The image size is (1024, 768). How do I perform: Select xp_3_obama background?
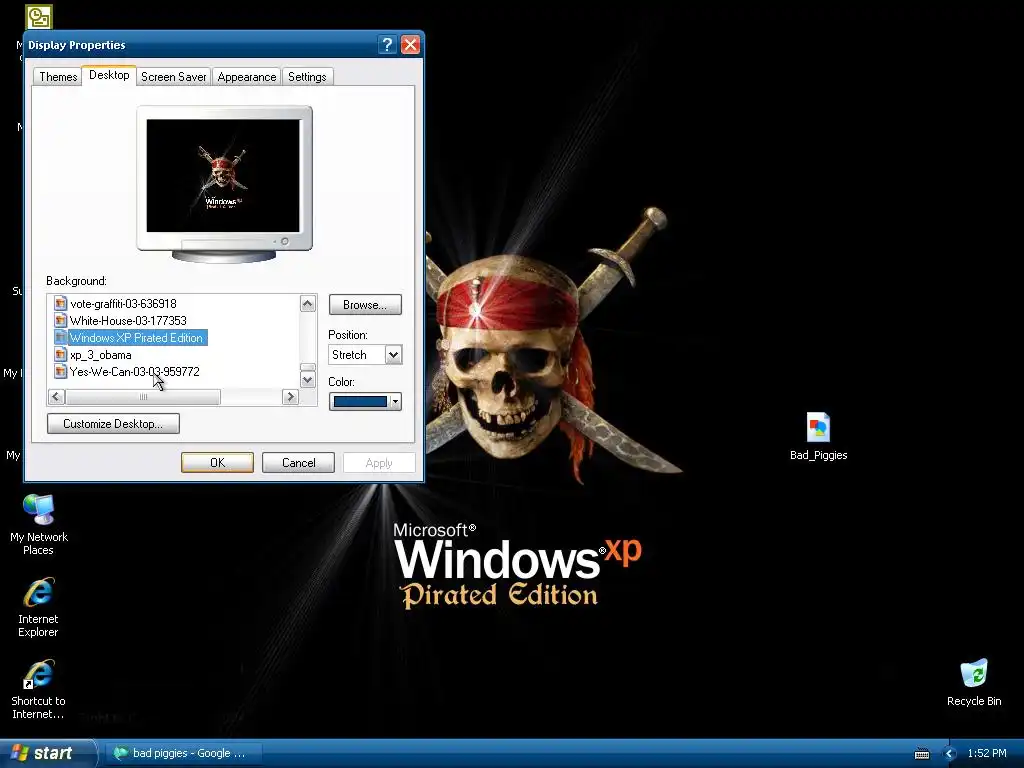click(101, 355)
